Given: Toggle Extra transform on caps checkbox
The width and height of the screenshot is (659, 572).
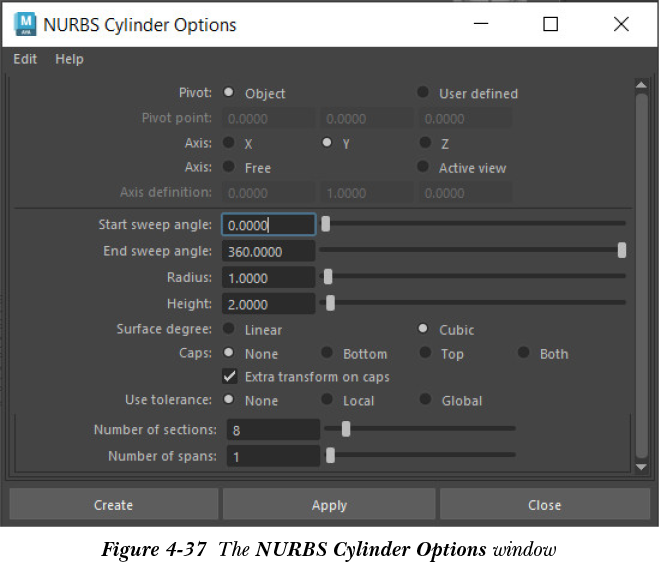Looking at the screenshot, I should click(x=229, y=377).
